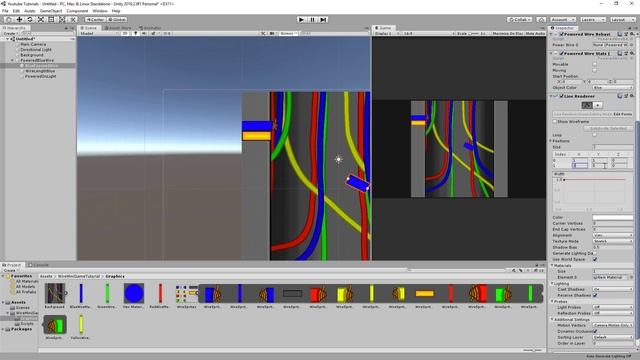
Task: Open the Collab dropdown
Action: pyautogui.click(x=520, y=20)
